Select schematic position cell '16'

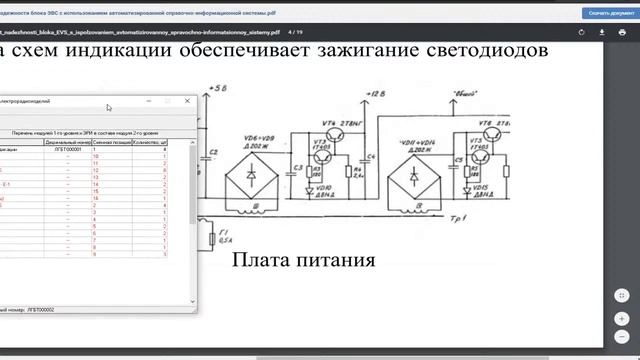(112, 198)
